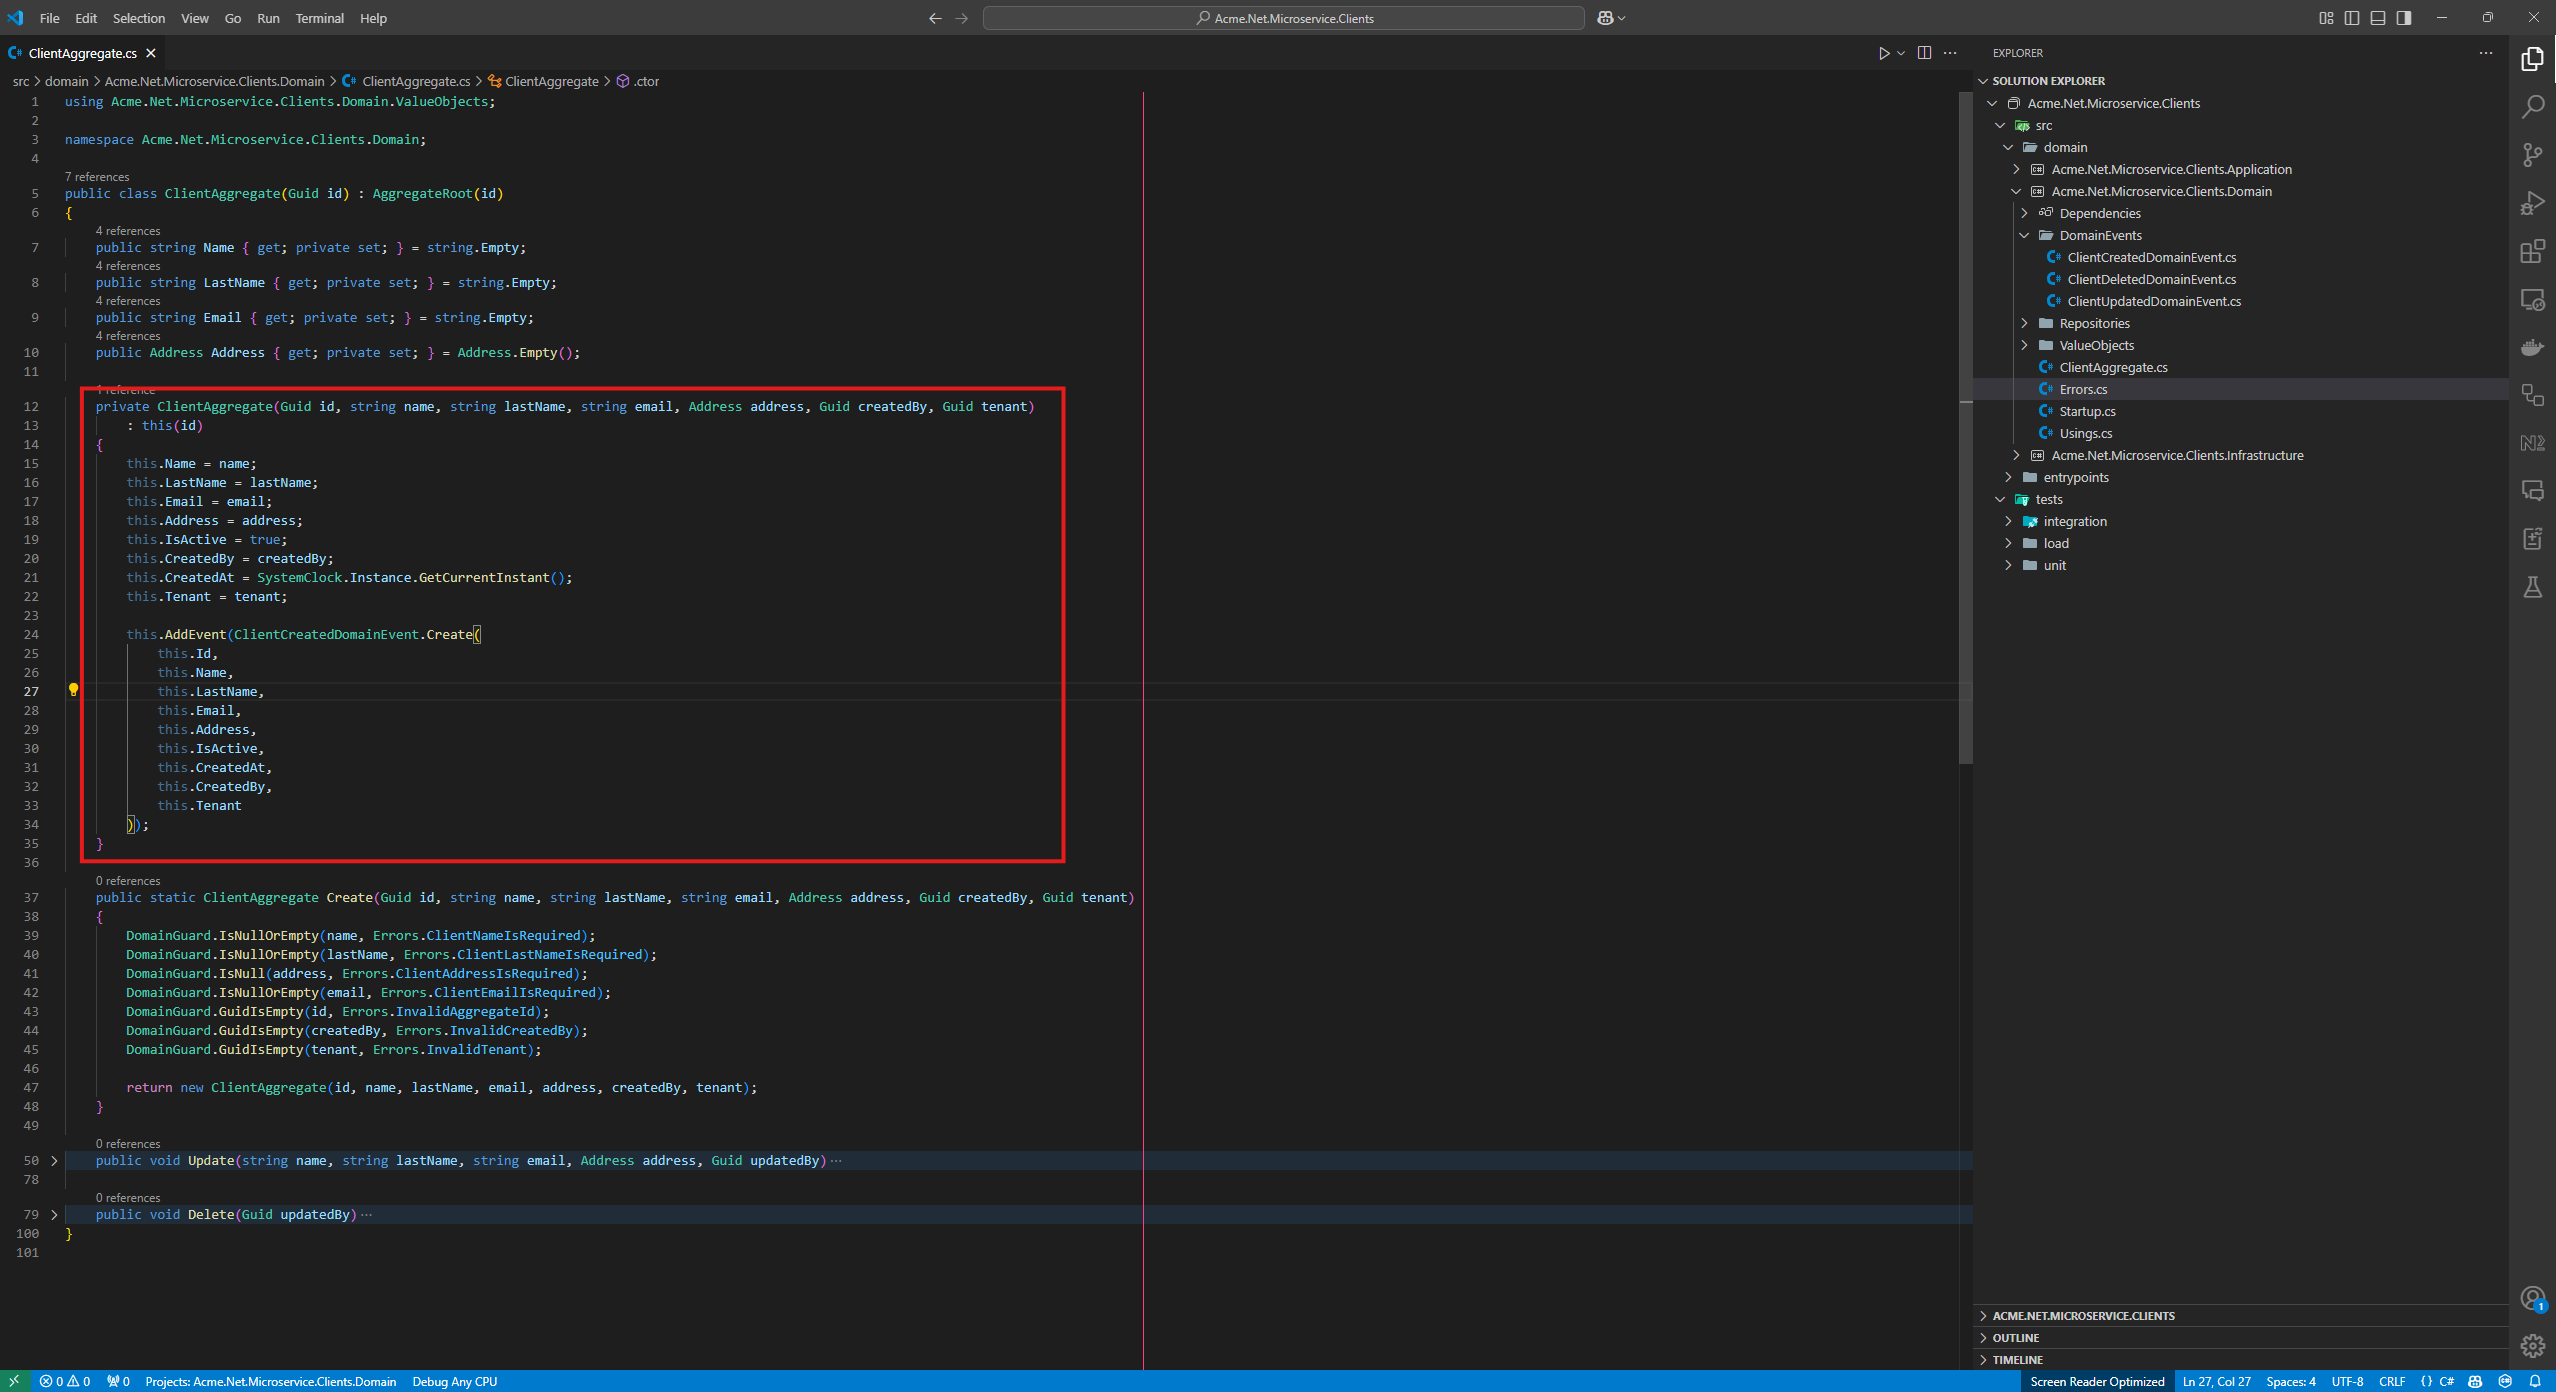Expand the ValueObjects folder
This screenshot has height=1392, width=2556.
click(x=2024, y=345)
